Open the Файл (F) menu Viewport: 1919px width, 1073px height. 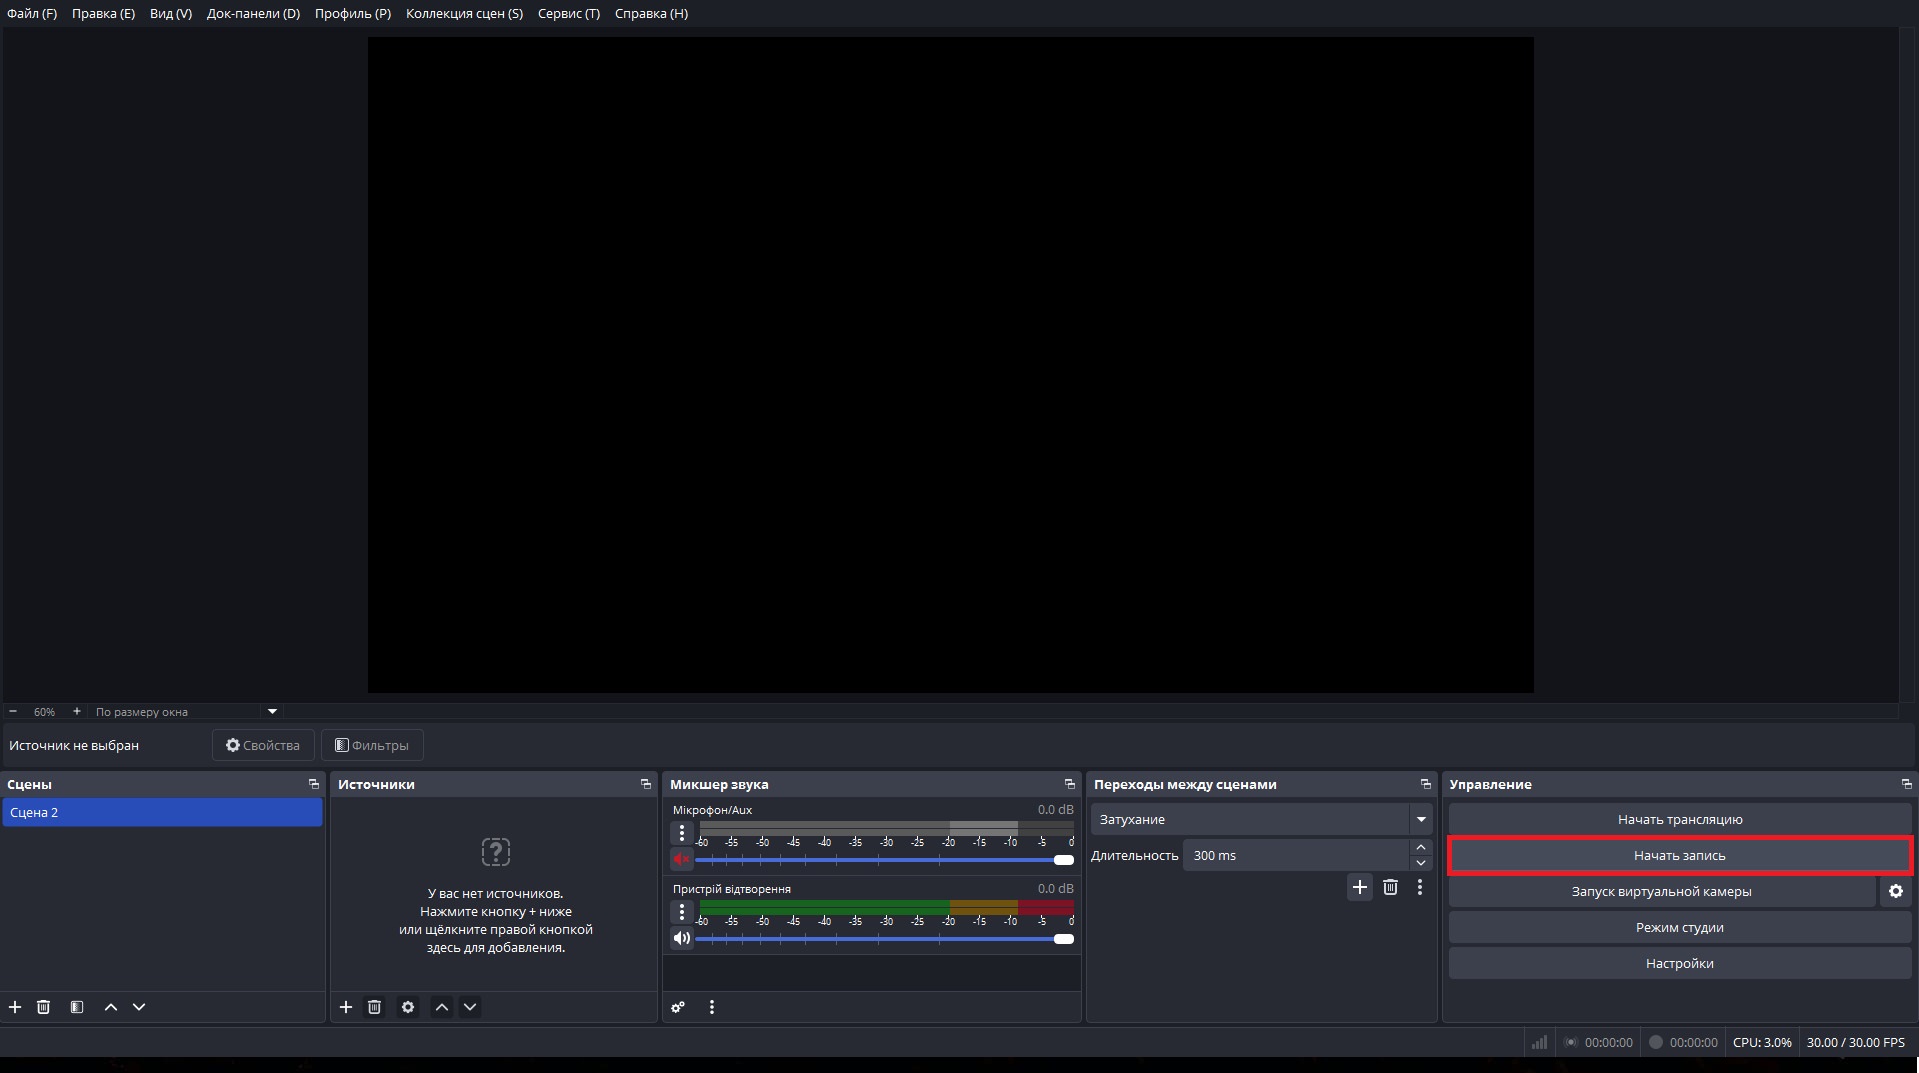pyautogui.click(x=32, y=13)
